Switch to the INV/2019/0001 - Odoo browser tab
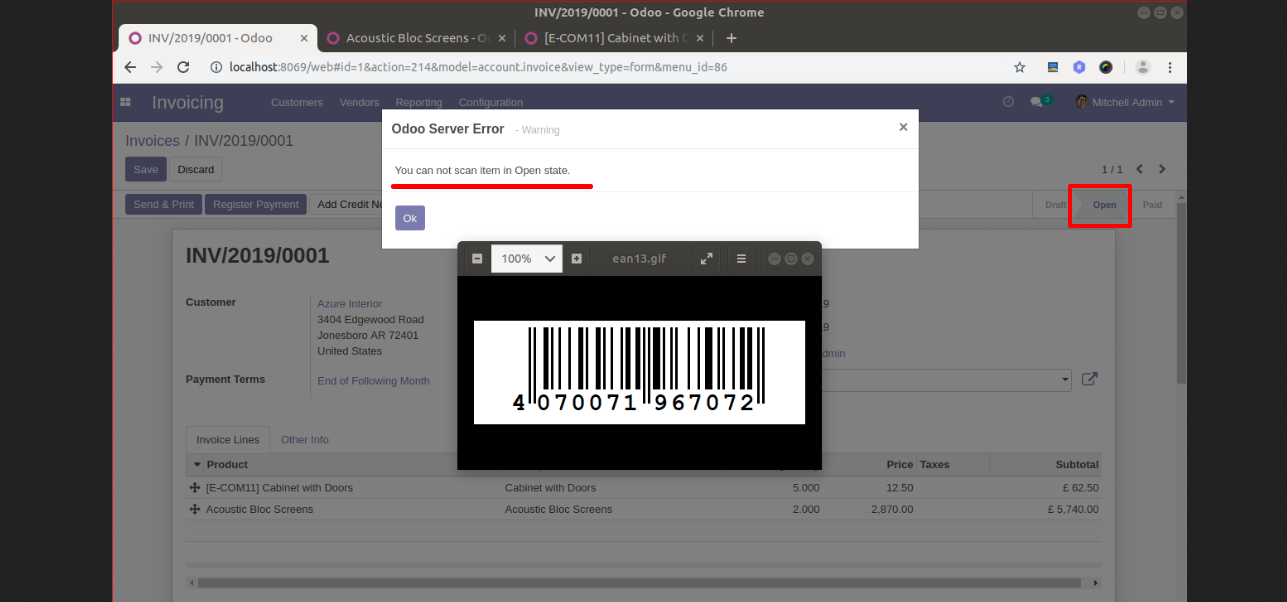1287x602 pixels. [x=216, y=38]
